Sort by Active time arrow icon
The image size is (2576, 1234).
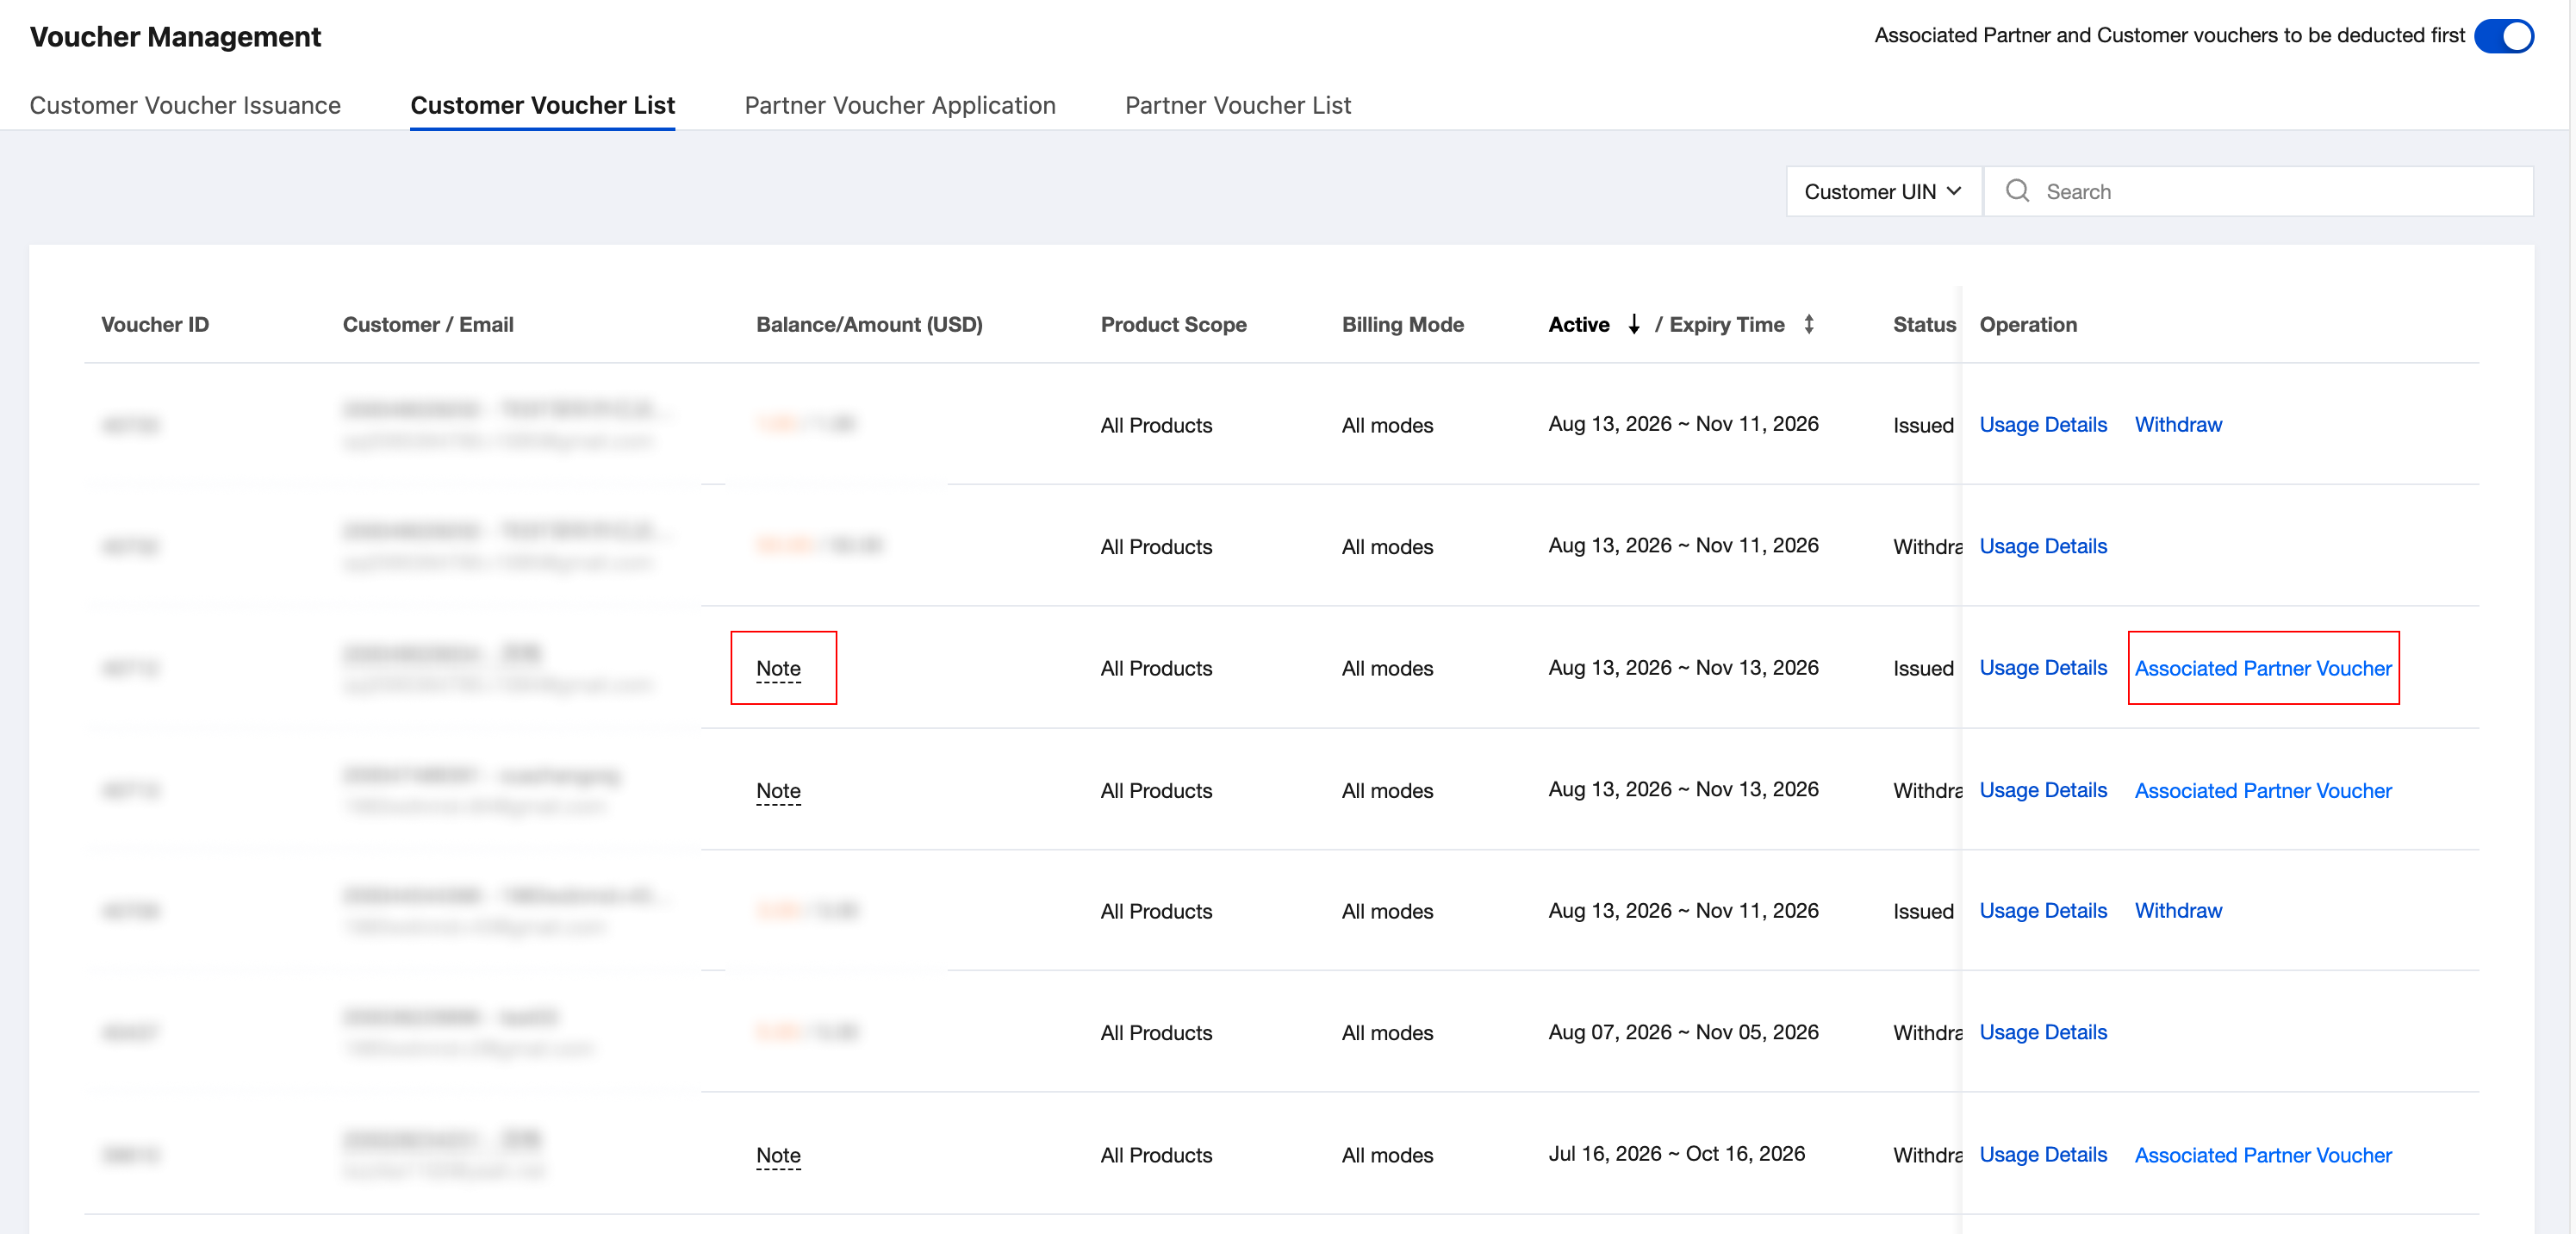coord(1634,324)
